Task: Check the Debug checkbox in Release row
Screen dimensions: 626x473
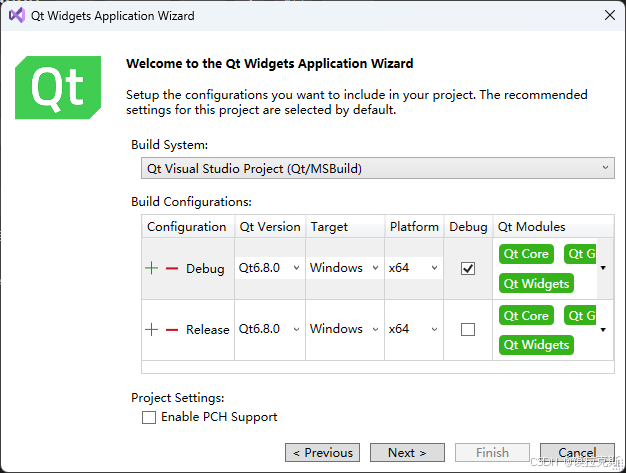Action: [x=468, y=329]
